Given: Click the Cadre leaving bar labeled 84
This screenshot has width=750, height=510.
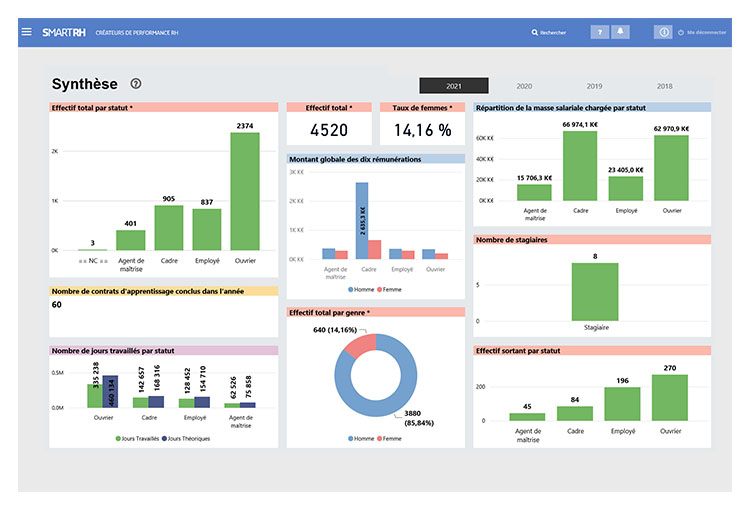Looking at the screenshot, I should point(575,413).
